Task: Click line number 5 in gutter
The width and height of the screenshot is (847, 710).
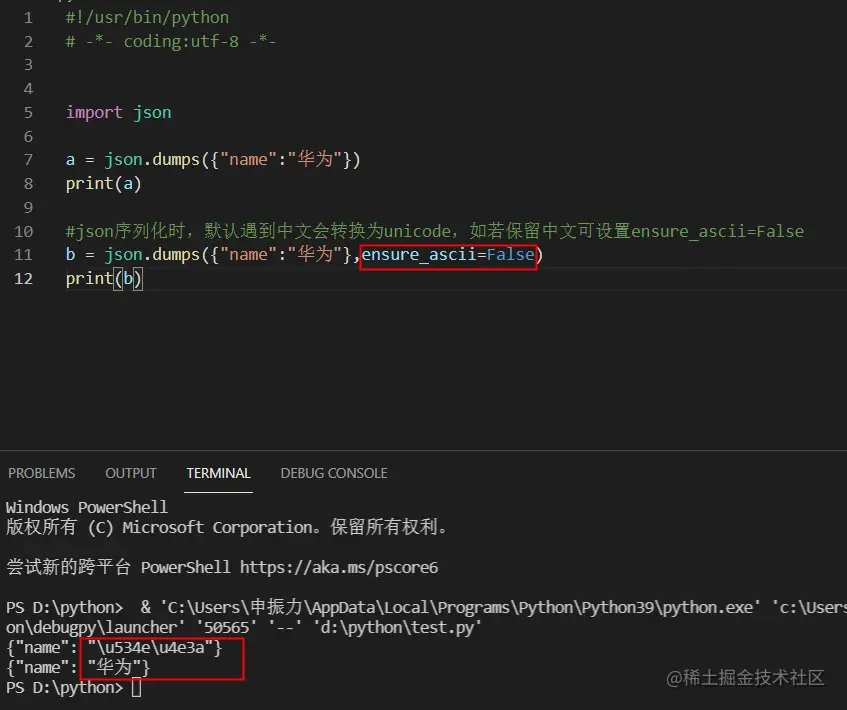Action: tap(28, 112)
